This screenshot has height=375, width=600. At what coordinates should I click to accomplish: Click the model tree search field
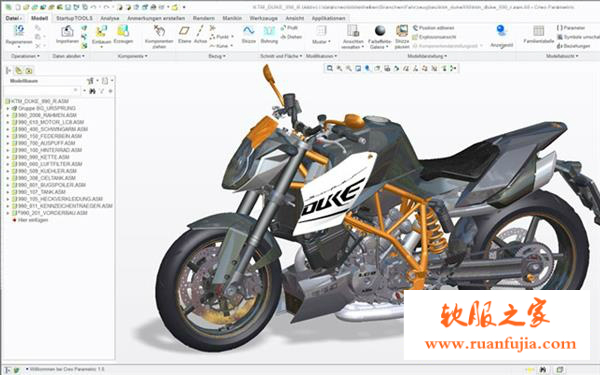pyautogui.click(x=42, y=91)
